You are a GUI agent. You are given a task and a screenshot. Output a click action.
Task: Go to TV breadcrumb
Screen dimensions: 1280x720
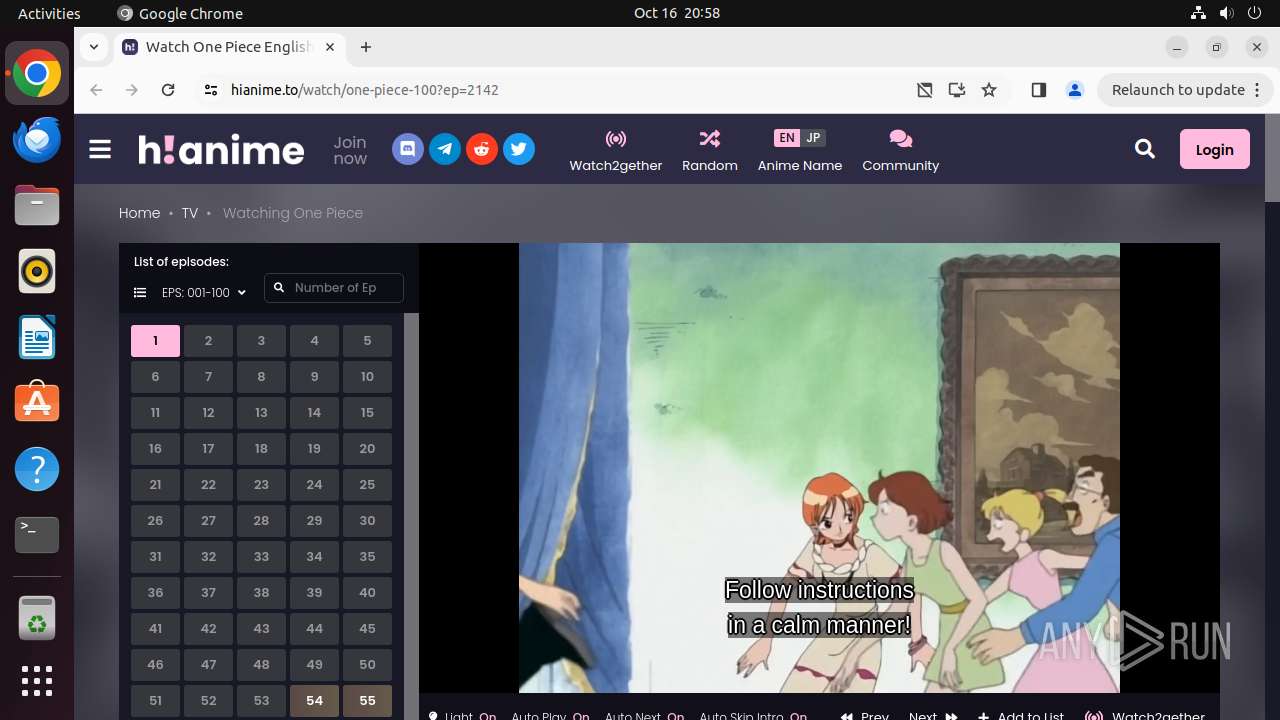(190, 213)
